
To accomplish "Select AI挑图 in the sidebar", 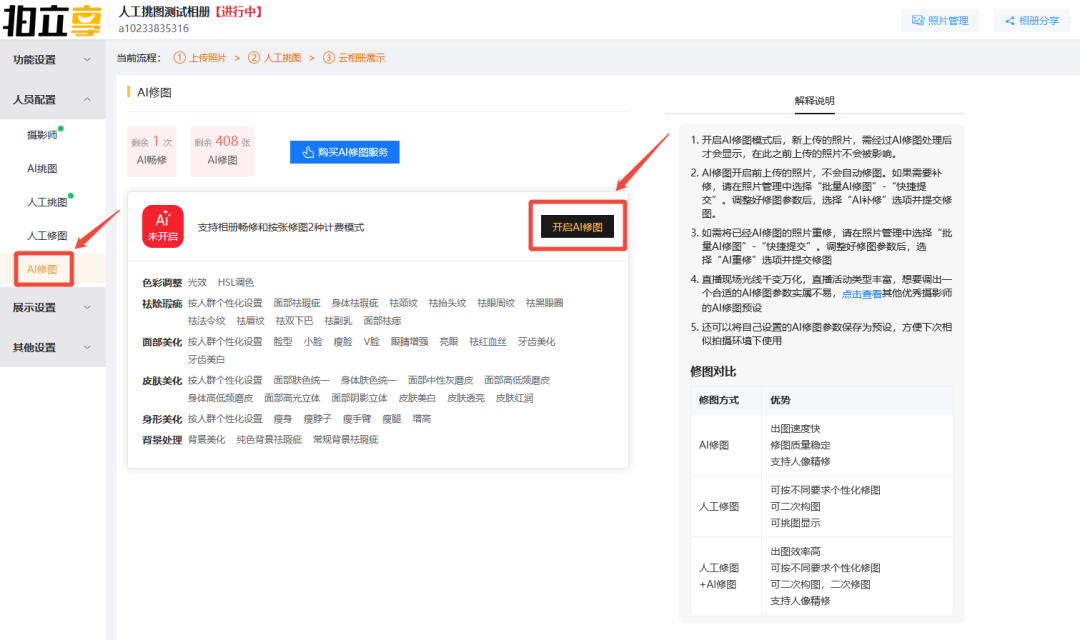I will coord(42,169).
